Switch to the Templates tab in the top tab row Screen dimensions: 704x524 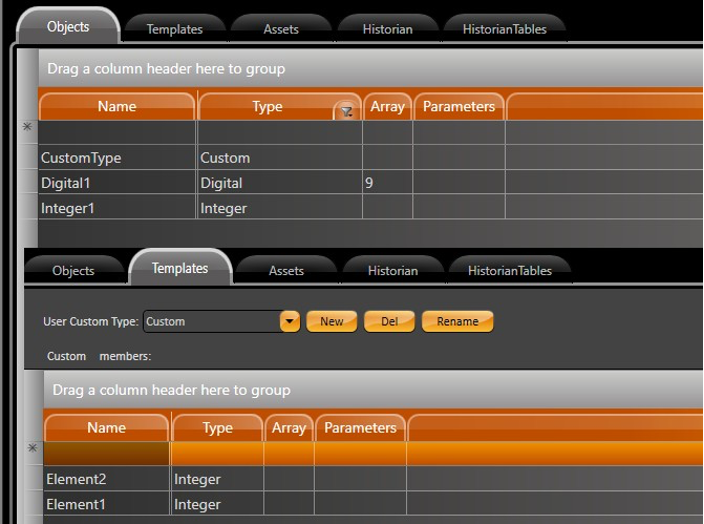point(174,29)
